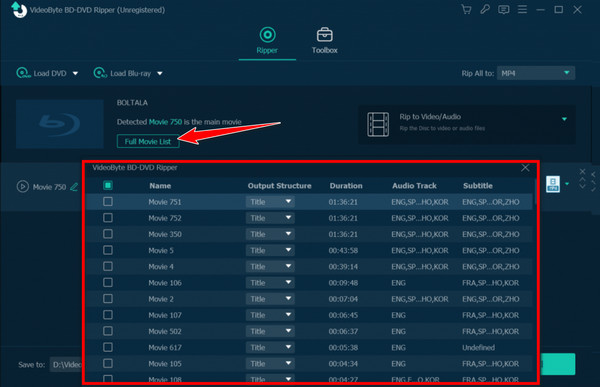Screen dimensions: 600x387
Task: Check the Movie 617 checkbox
Action: pyautogui.click(x=108, y=347)
